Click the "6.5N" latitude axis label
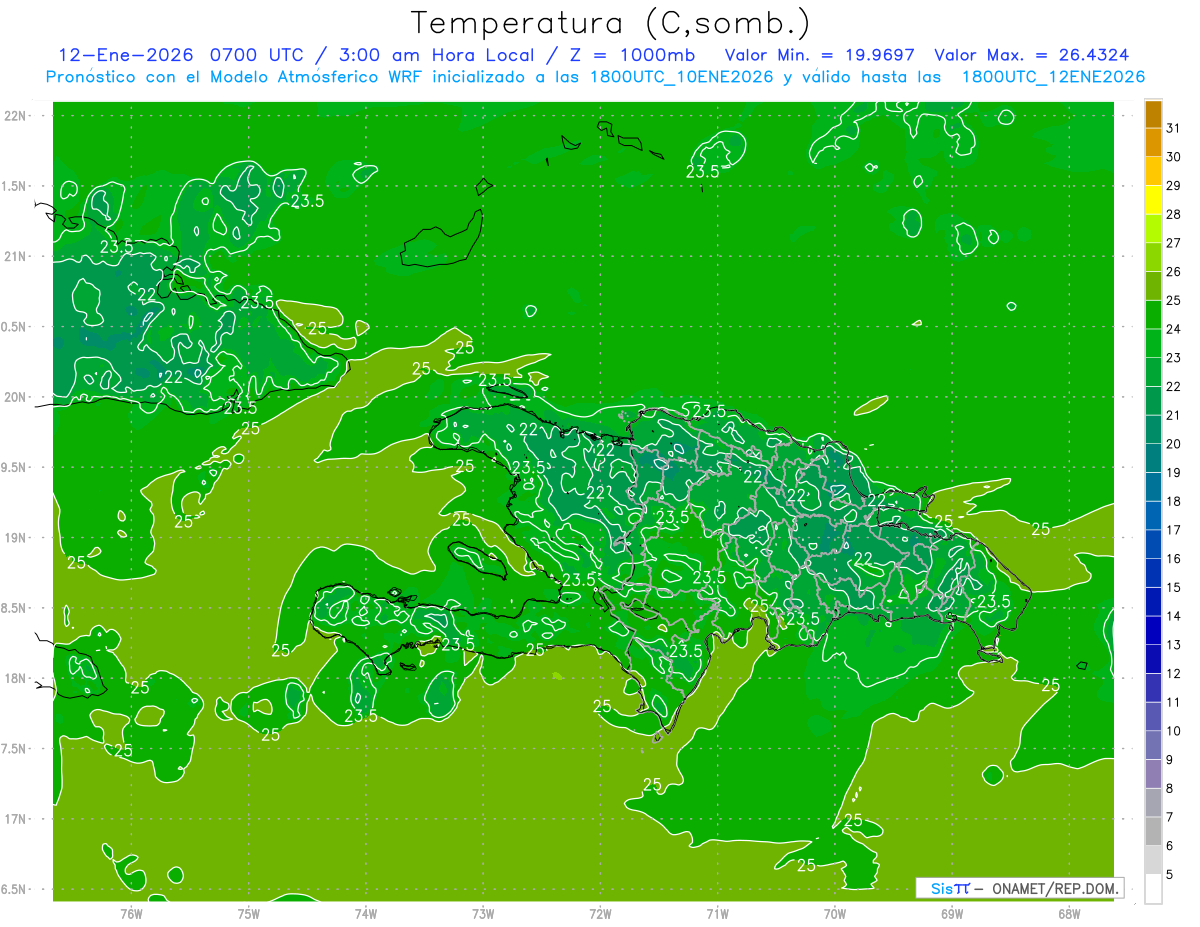 [x=14, y=890]
